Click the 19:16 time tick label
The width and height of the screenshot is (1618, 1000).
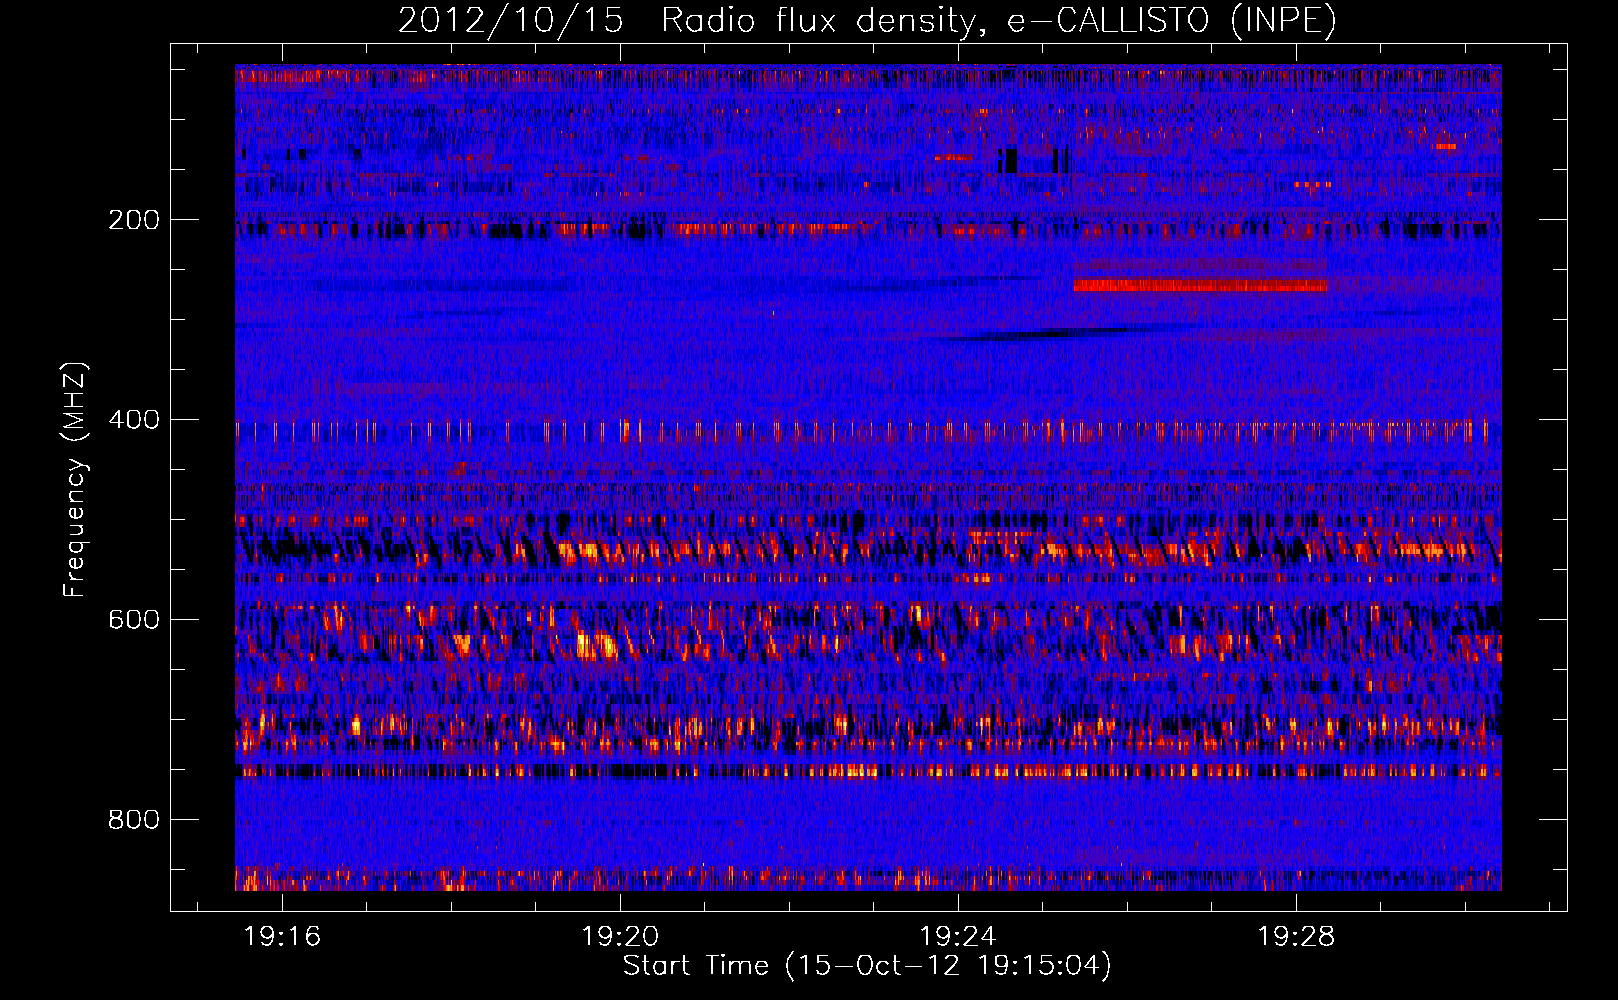click(x=282, y=937)
